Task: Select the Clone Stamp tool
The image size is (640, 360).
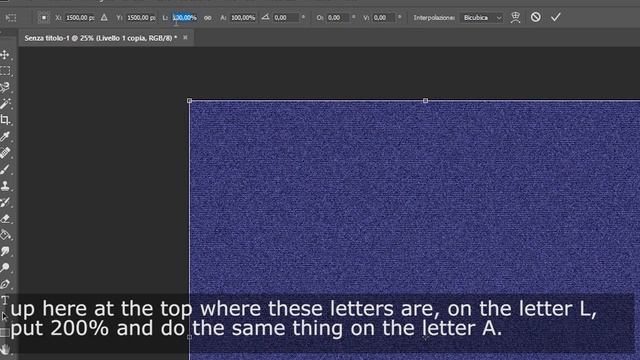Action: (x=5, y=186)
